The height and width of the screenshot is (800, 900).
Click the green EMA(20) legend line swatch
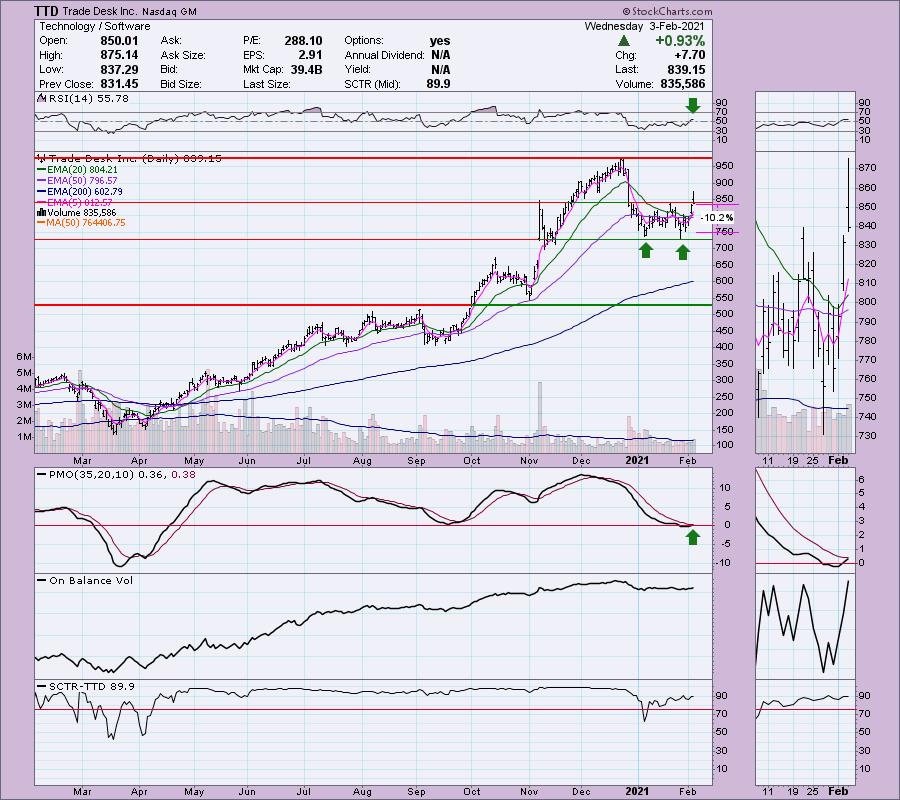(x=41, y=170)
